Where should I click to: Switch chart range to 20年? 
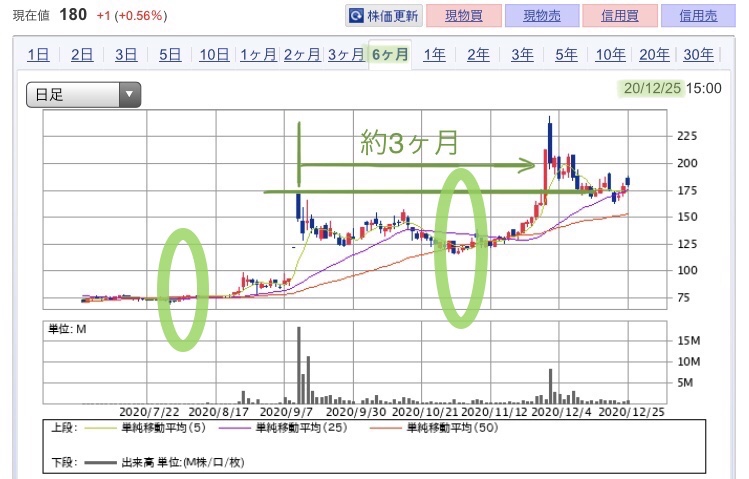654,55
